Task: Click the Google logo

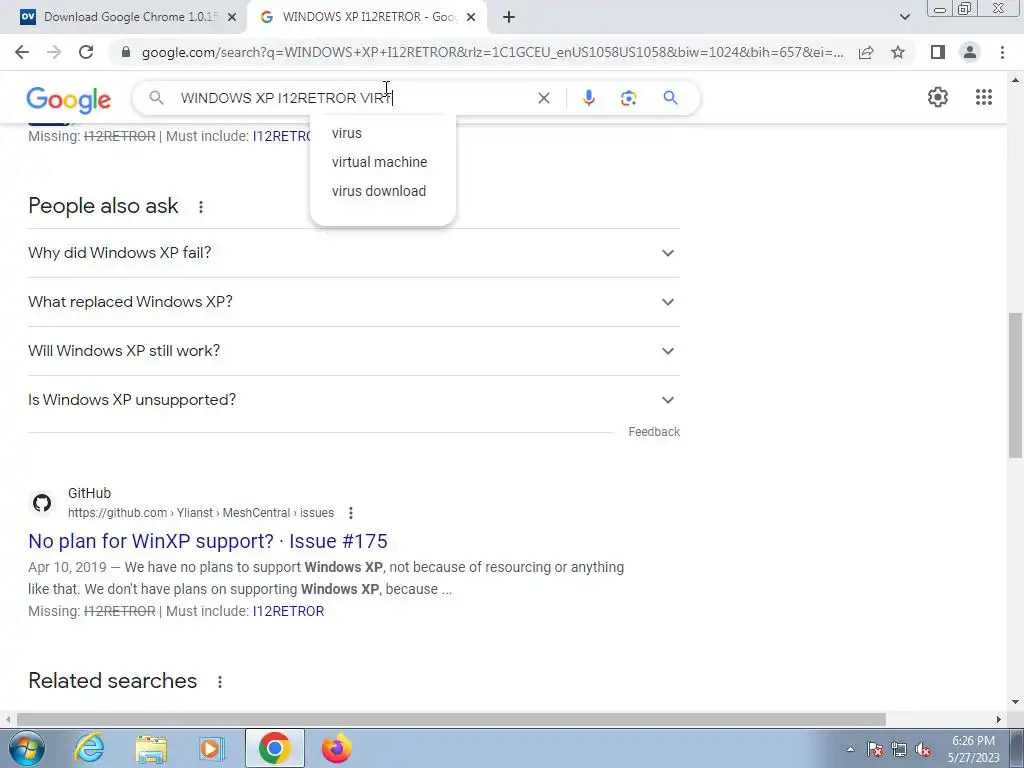Action: point(69,99)
